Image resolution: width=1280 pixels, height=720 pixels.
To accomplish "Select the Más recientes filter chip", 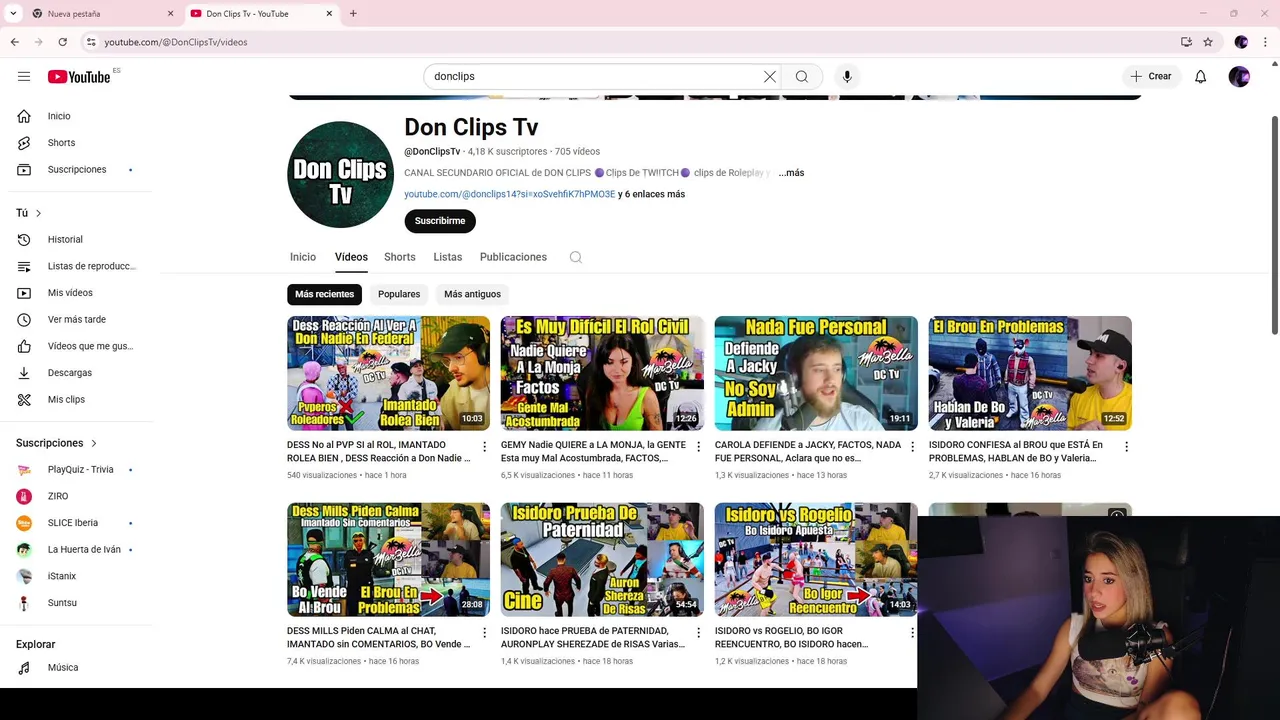I will coord(324,294).
